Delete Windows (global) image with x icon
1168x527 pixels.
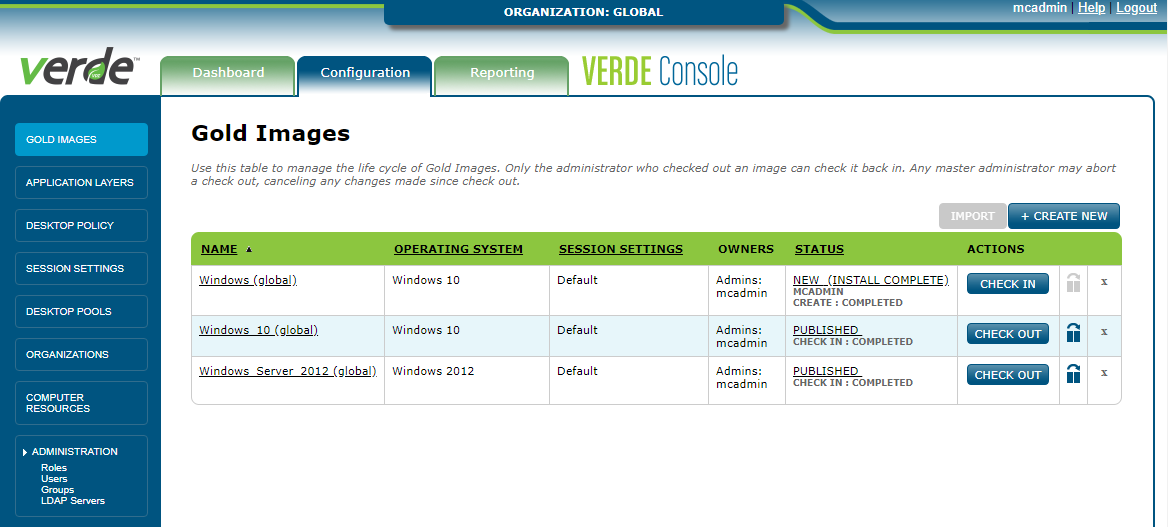click(1104, 282)
